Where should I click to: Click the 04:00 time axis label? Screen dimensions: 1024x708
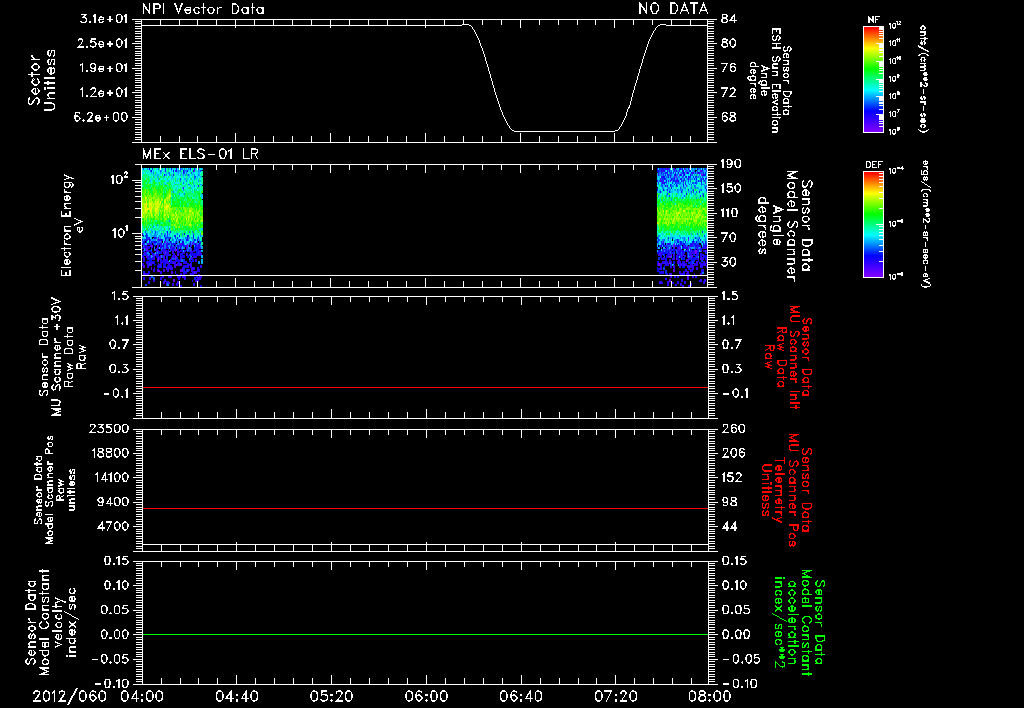click(142, 696)
